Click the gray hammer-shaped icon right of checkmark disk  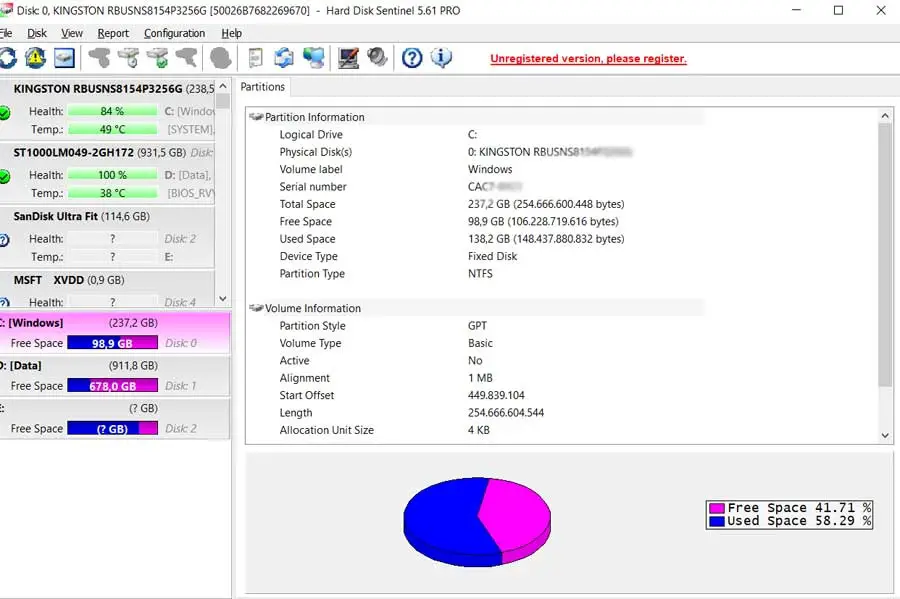tap(187, 57)
